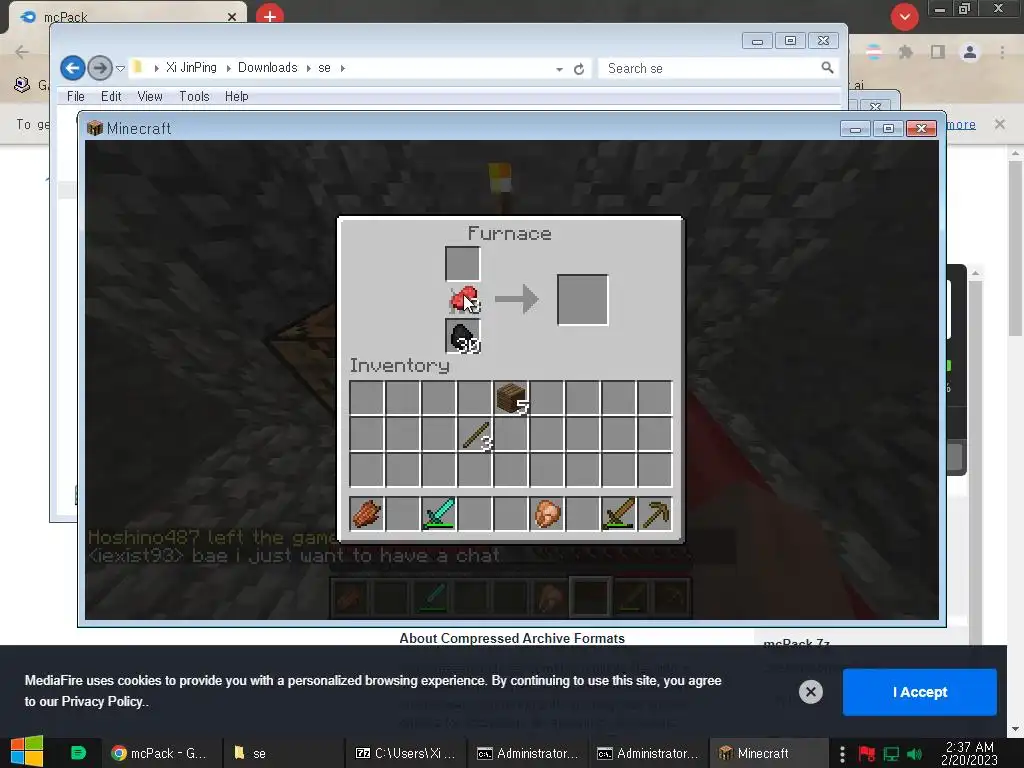This screenshot has width=1024, height=768.
Task: Go forward in the file explorer
Action: click(99, 68)
